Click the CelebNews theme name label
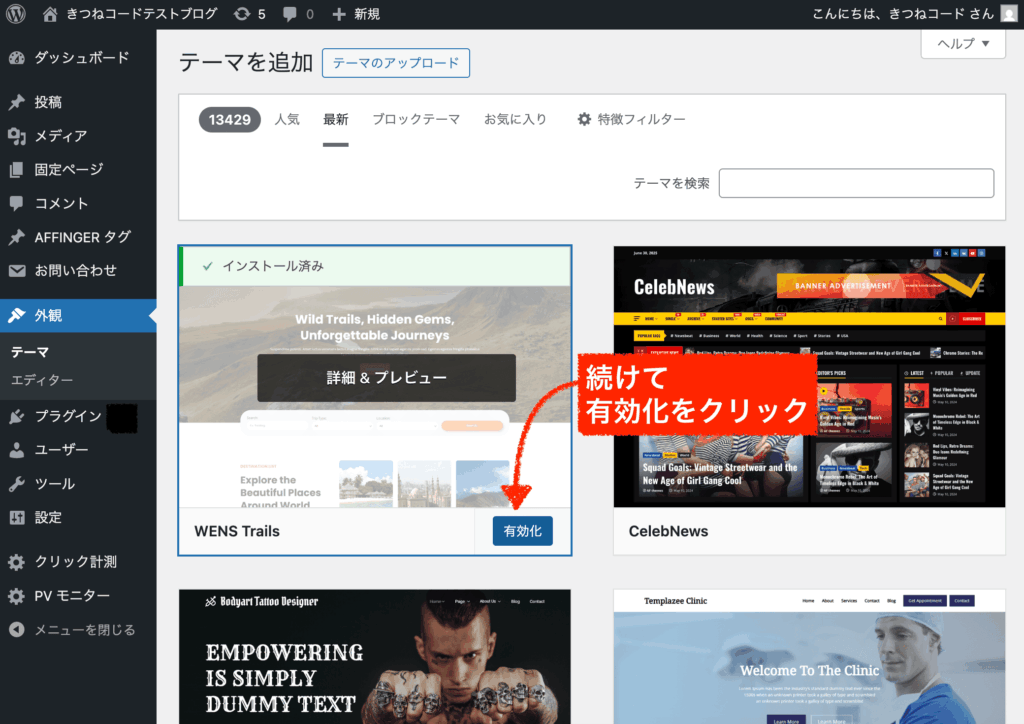 (668, 531)
